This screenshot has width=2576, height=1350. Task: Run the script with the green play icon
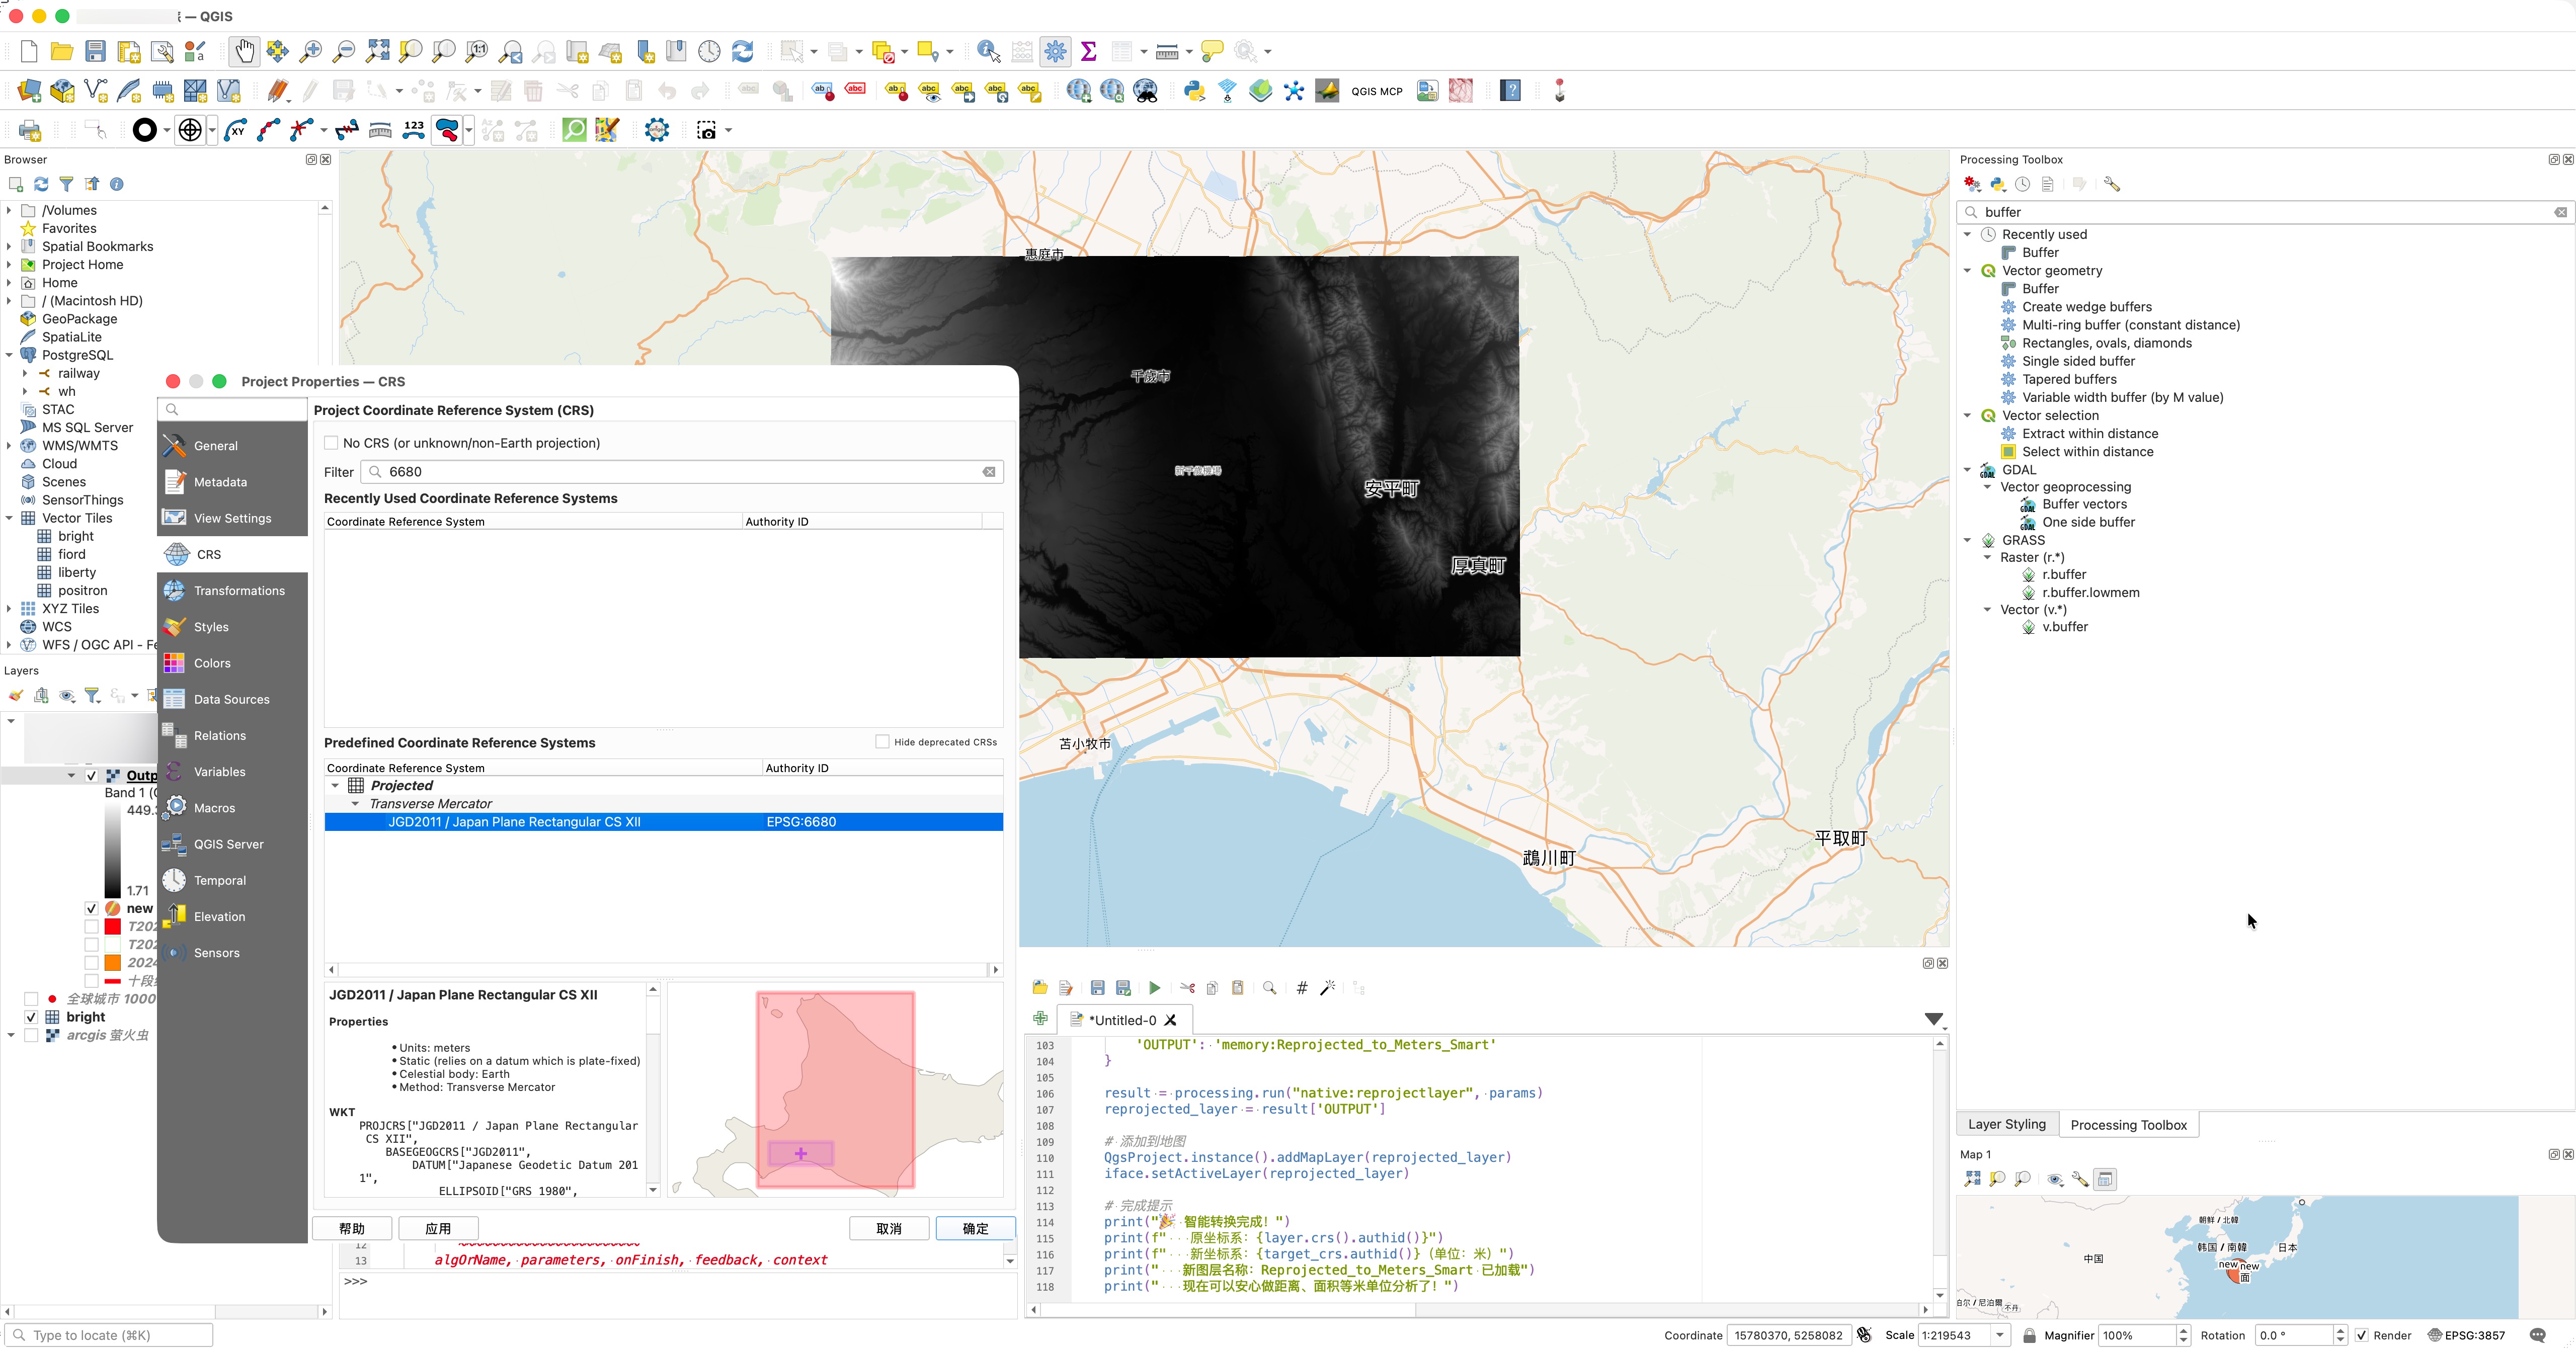(1154, 988)
